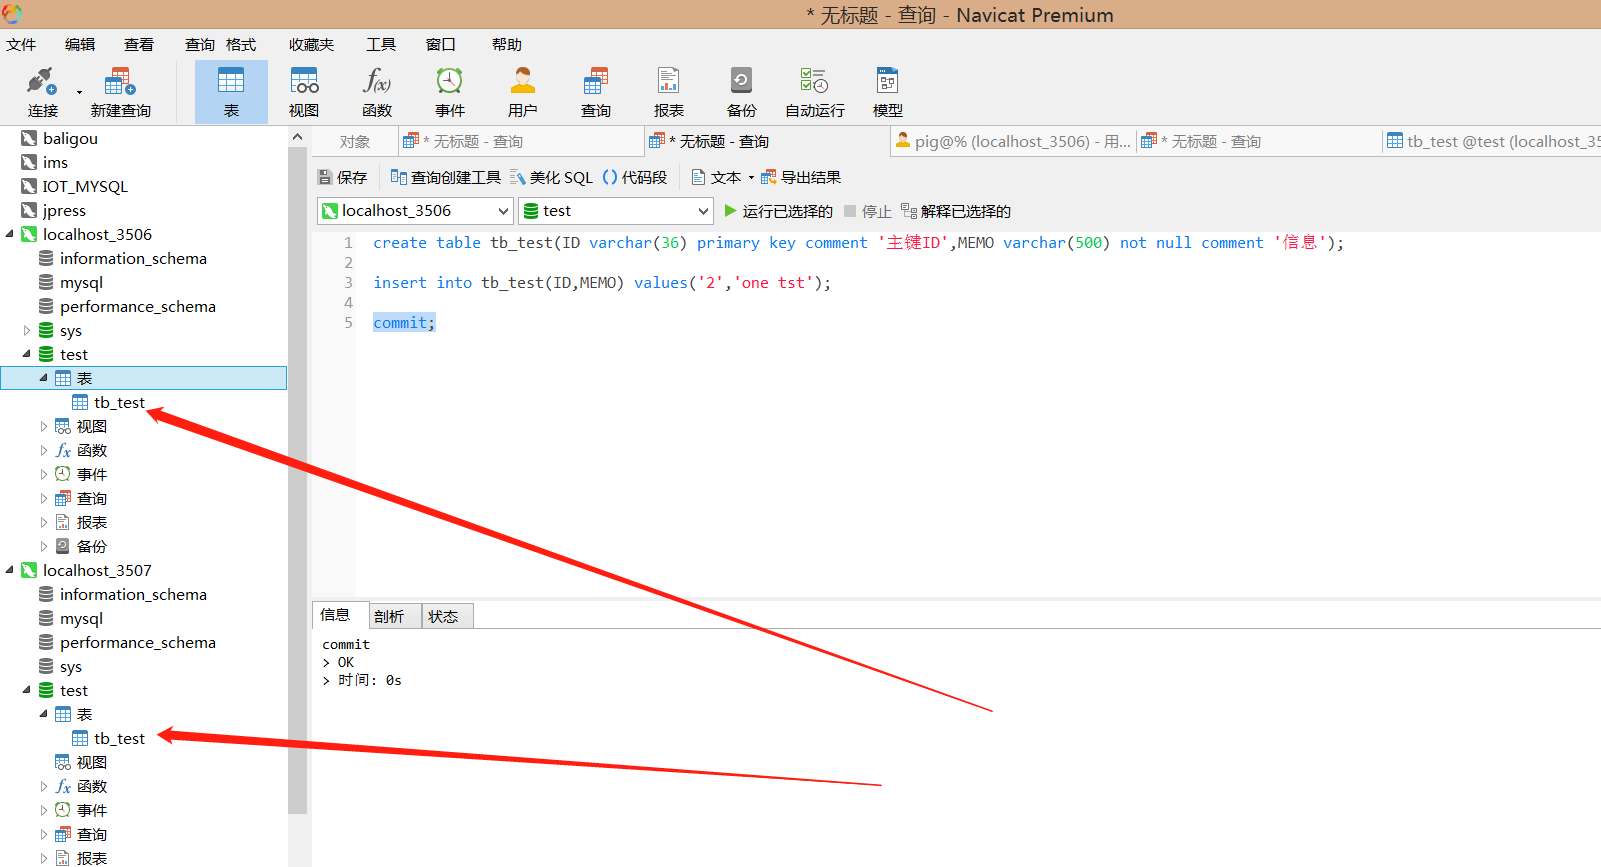Open dropdown arrow next to 连接 icon
Viewport: 1601px width, 867px height.
(79, 93)
